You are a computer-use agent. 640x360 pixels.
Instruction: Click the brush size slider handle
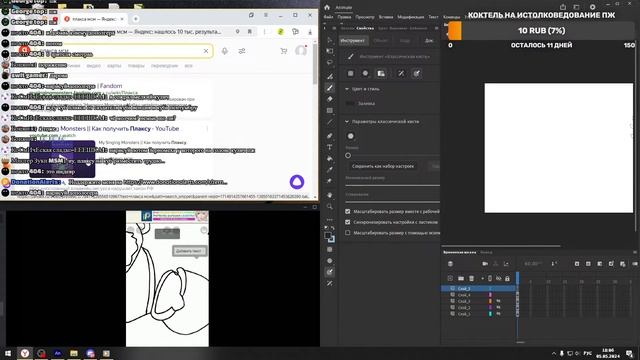pos(348,156)
